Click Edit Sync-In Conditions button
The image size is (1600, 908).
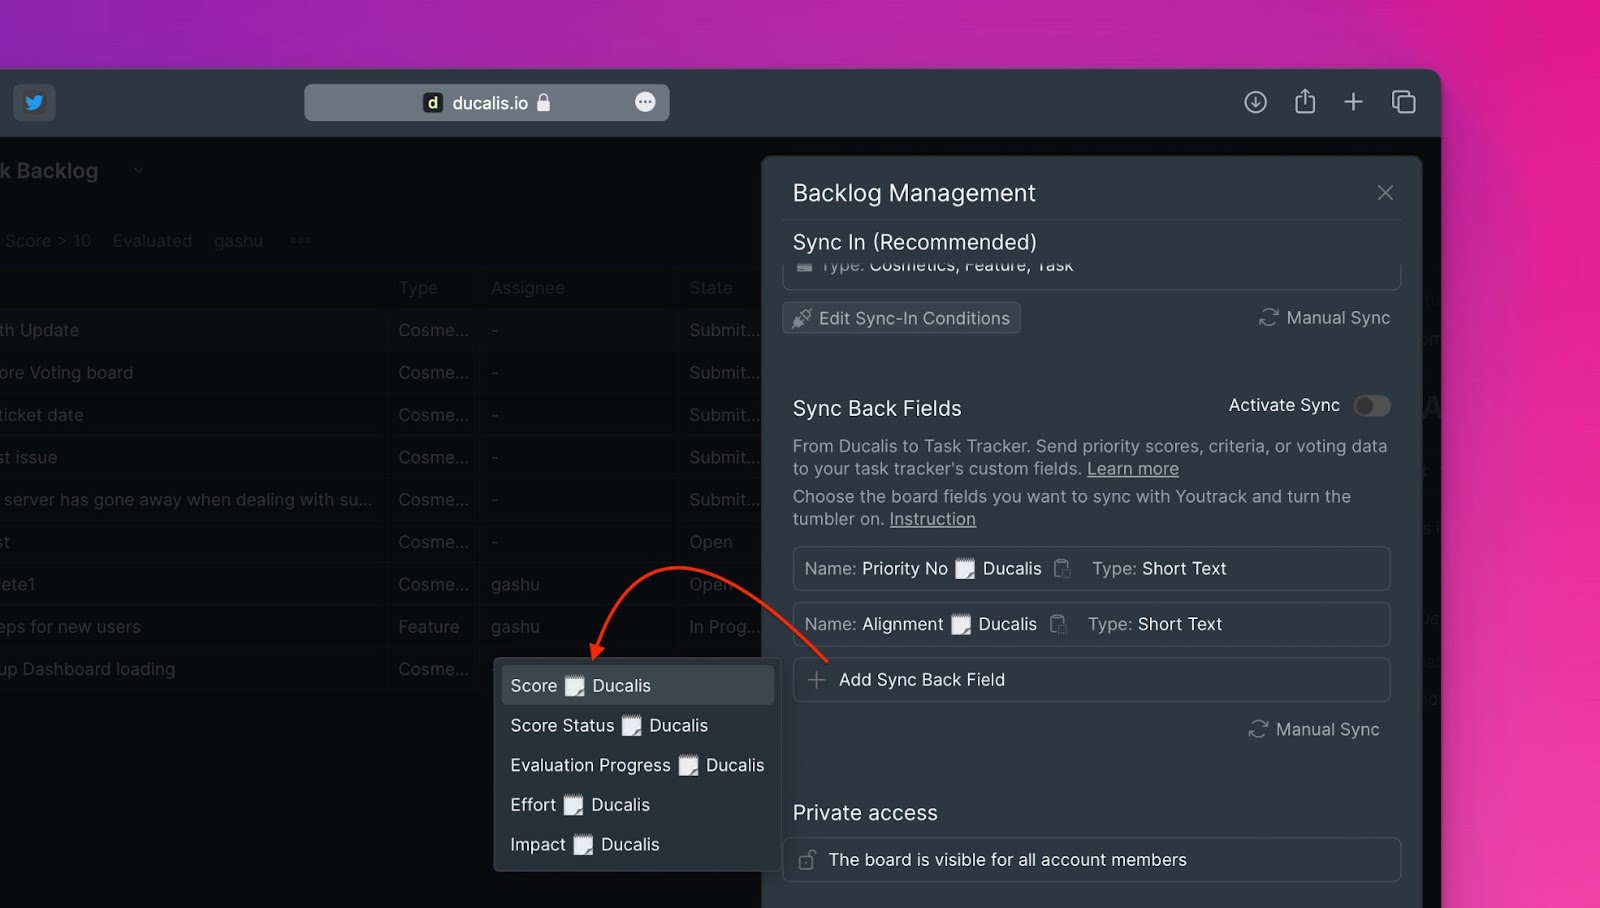tap(901, 318)
